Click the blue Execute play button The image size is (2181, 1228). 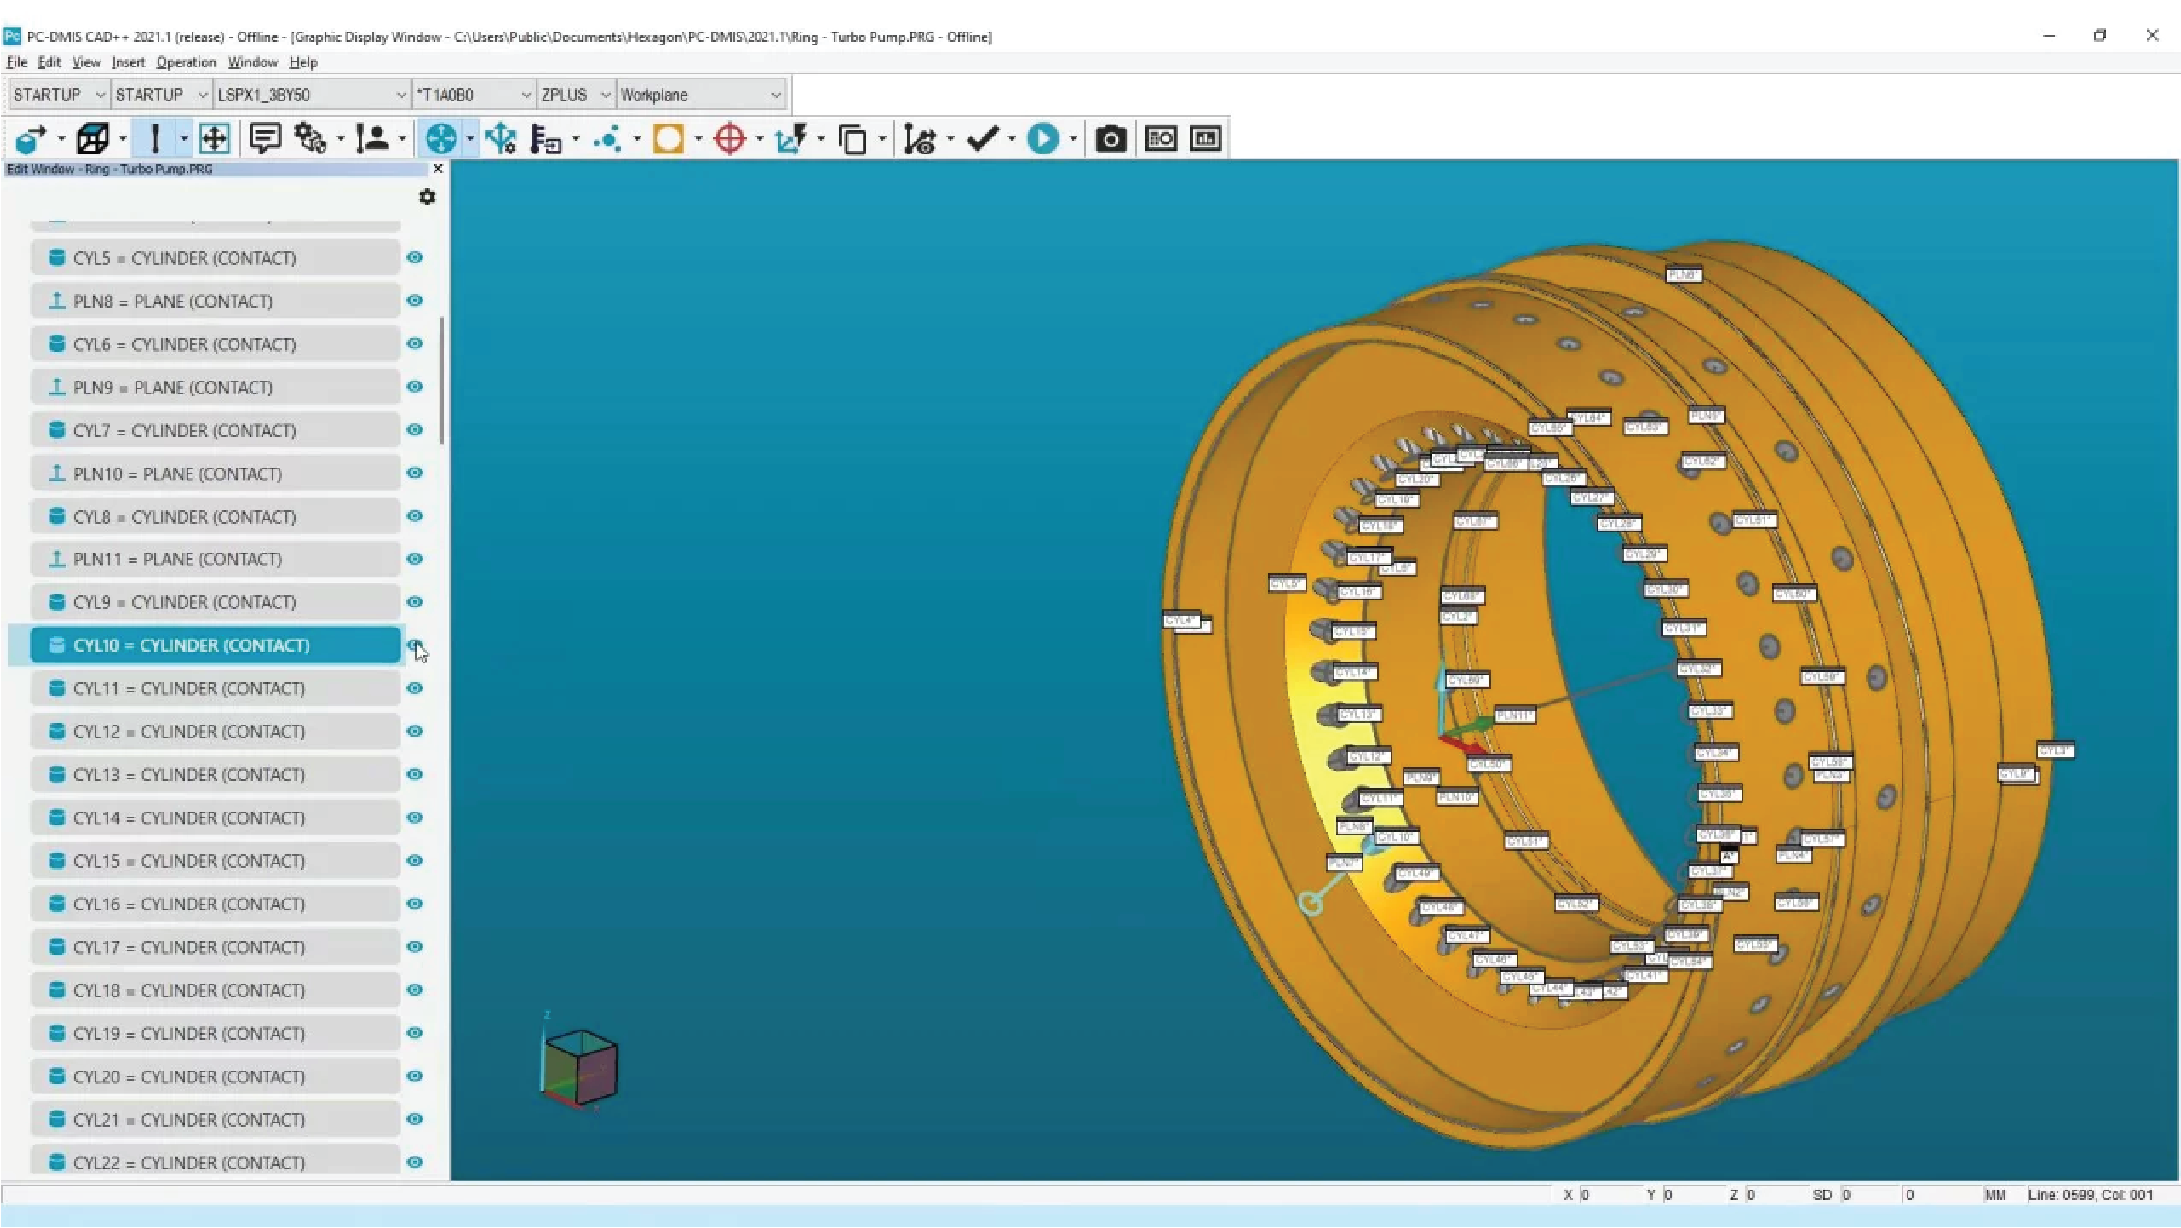pos(1042,139)
